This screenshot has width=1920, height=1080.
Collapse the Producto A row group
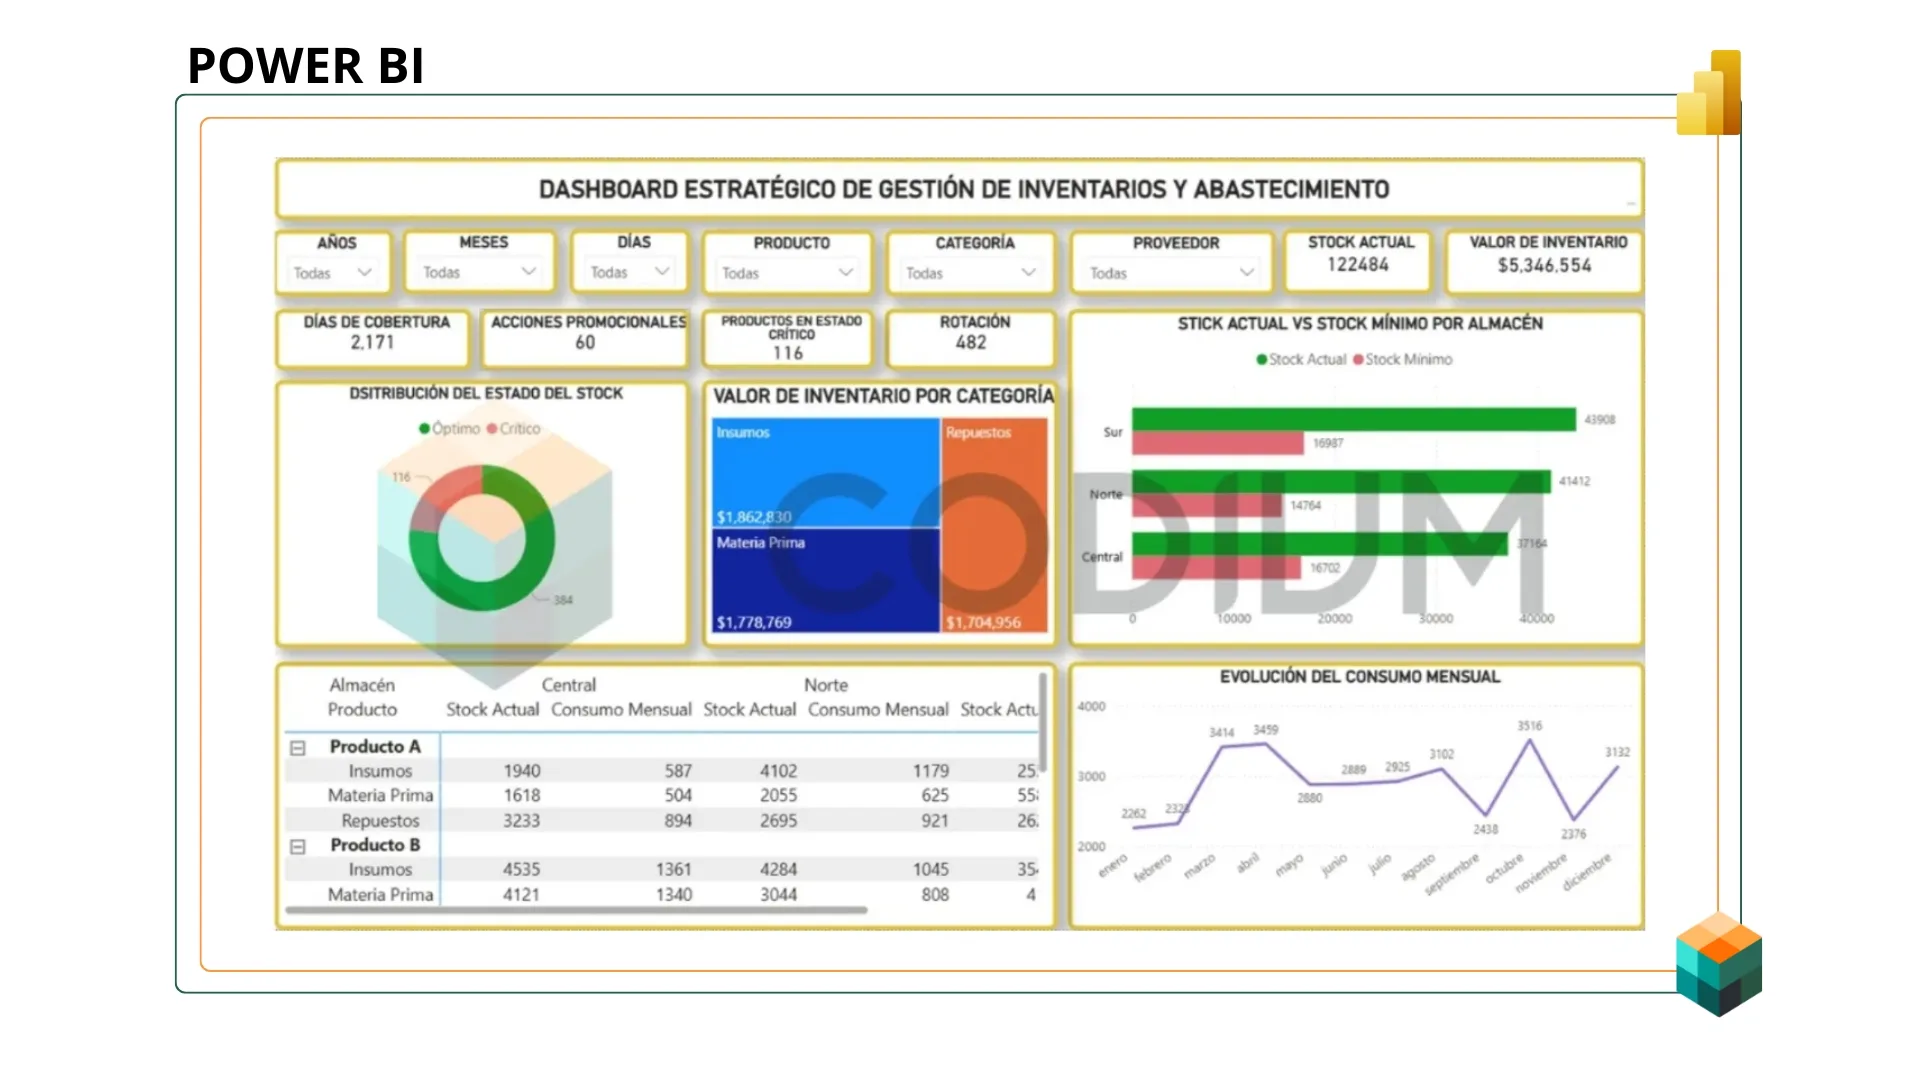(297, 748)
